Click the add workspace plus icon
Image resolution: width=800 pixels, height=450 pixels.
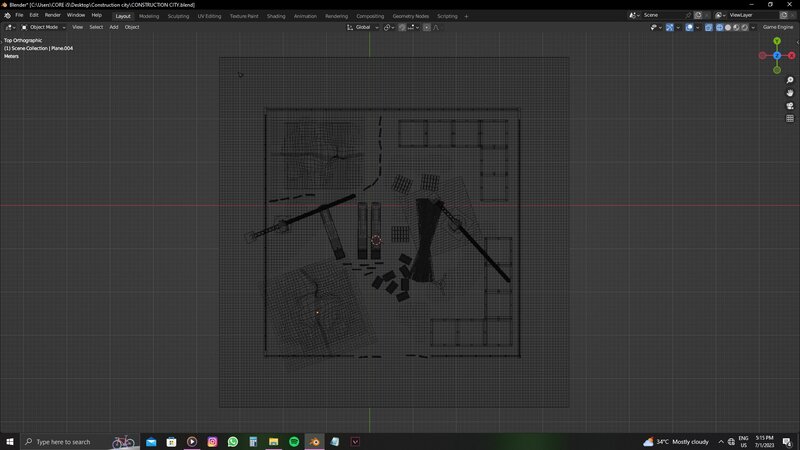coord(466,16)
